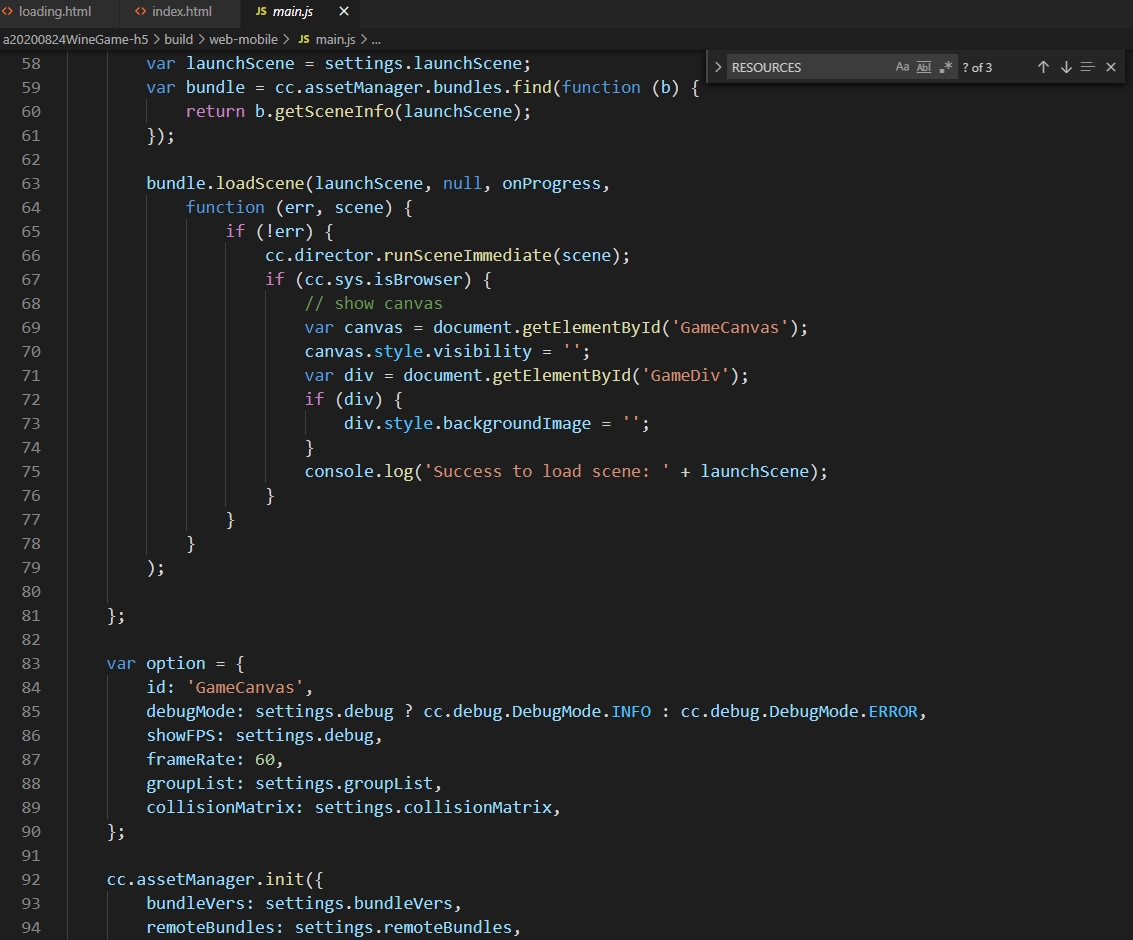Click 'getSceneInfo' on line 60

point(334,112)
